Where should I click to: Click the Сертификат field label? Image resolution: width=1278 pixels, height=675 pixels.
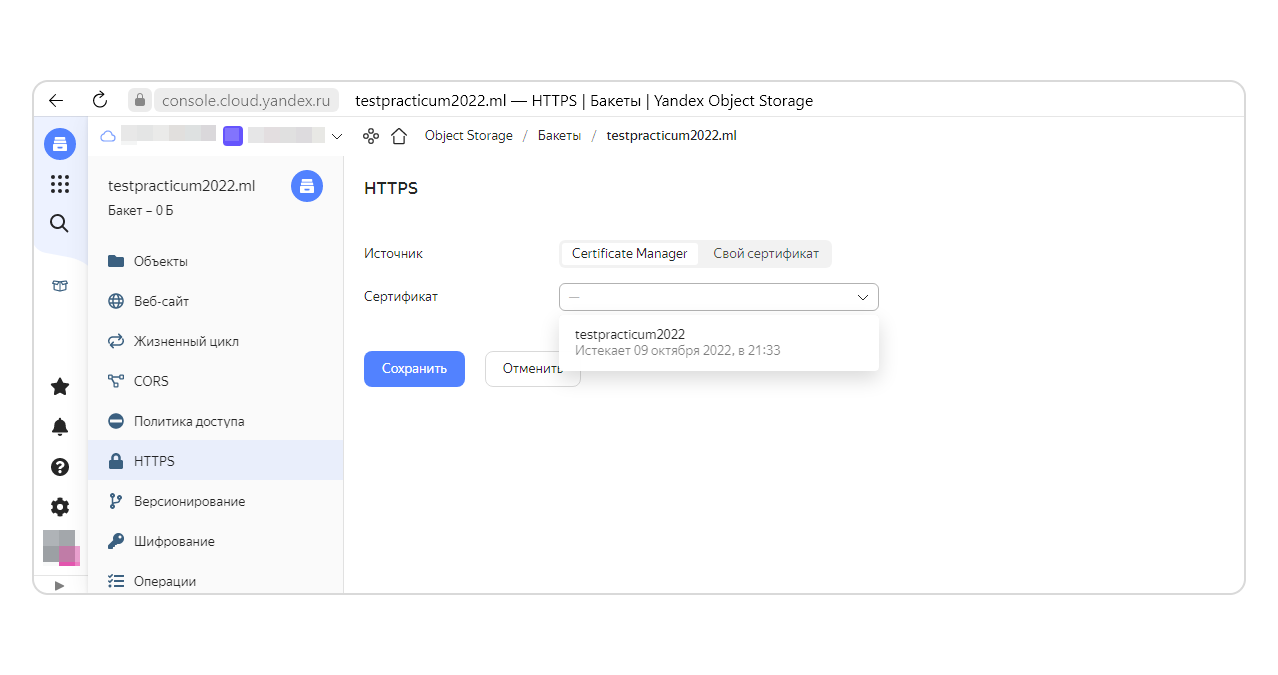401,297
